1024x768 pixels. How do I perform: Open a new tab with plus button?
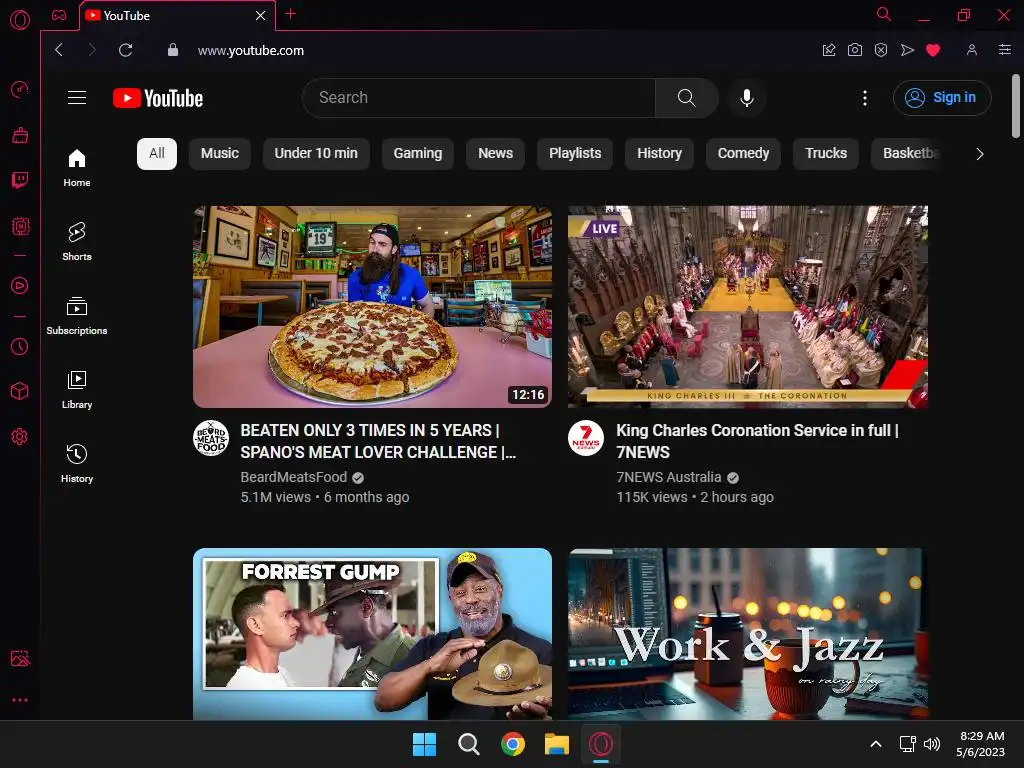point(291,14)
